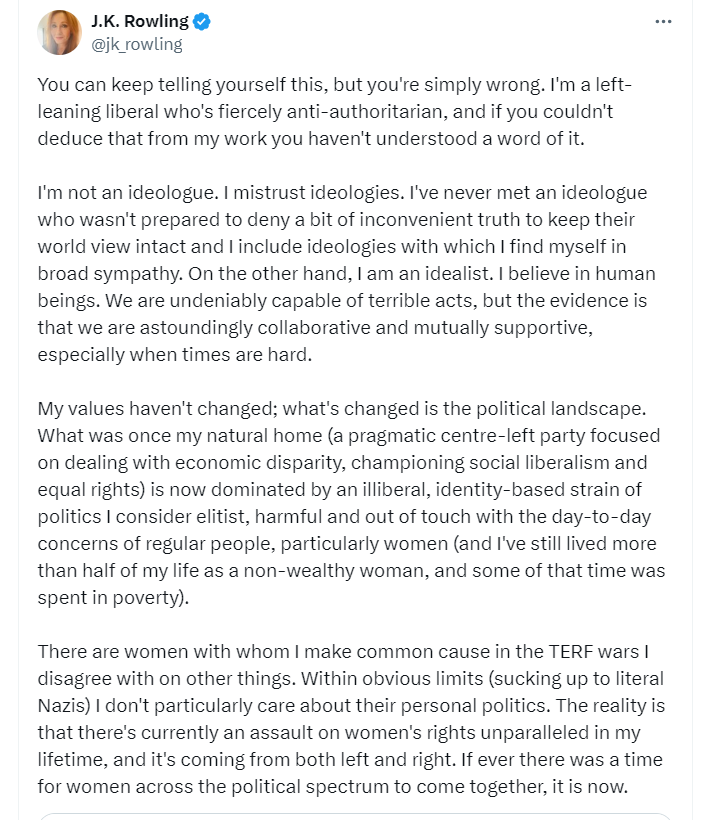712x820 pixels.
Task: Click the words "spent in poverty"
Action: [109, 598]
